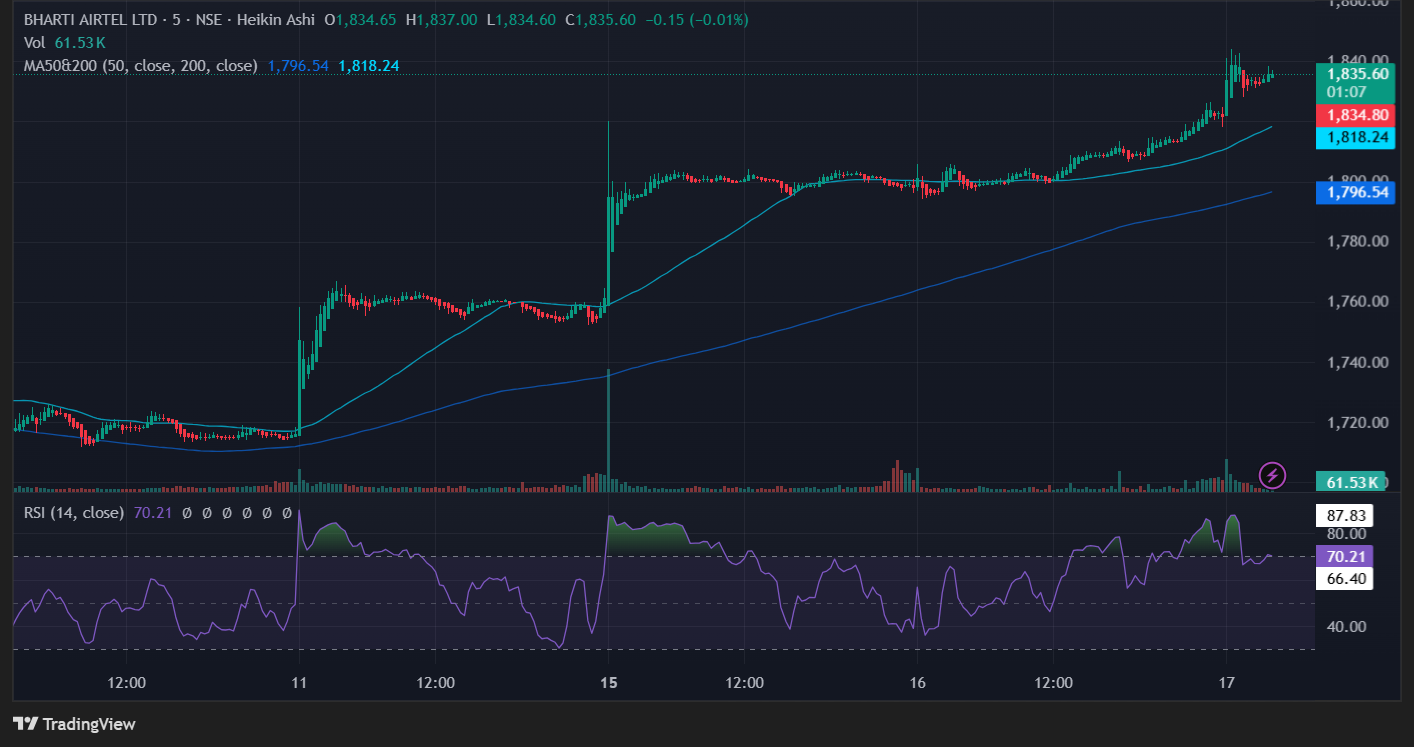Select the MA50&200 indicator legend
The width and height of the screenshot is (1414, 747).
[140, 65]
